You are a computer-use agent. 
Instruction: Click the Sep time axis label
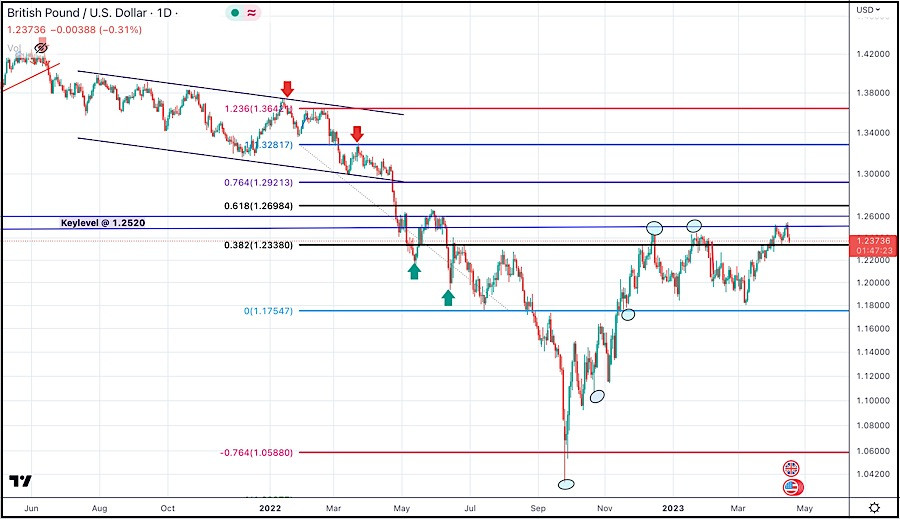tap(538, 508)
